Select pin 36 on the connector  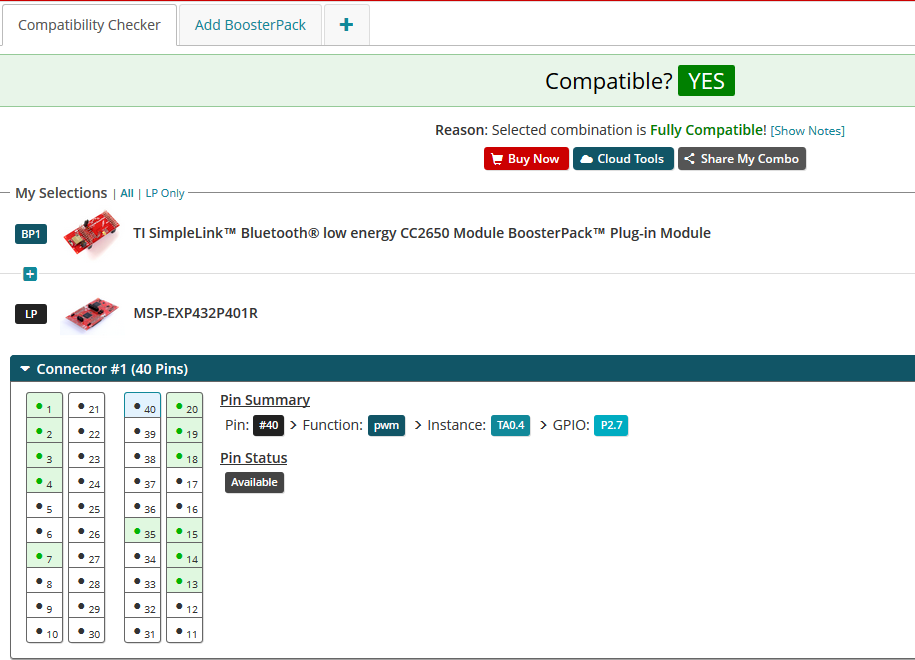[142, 506]
